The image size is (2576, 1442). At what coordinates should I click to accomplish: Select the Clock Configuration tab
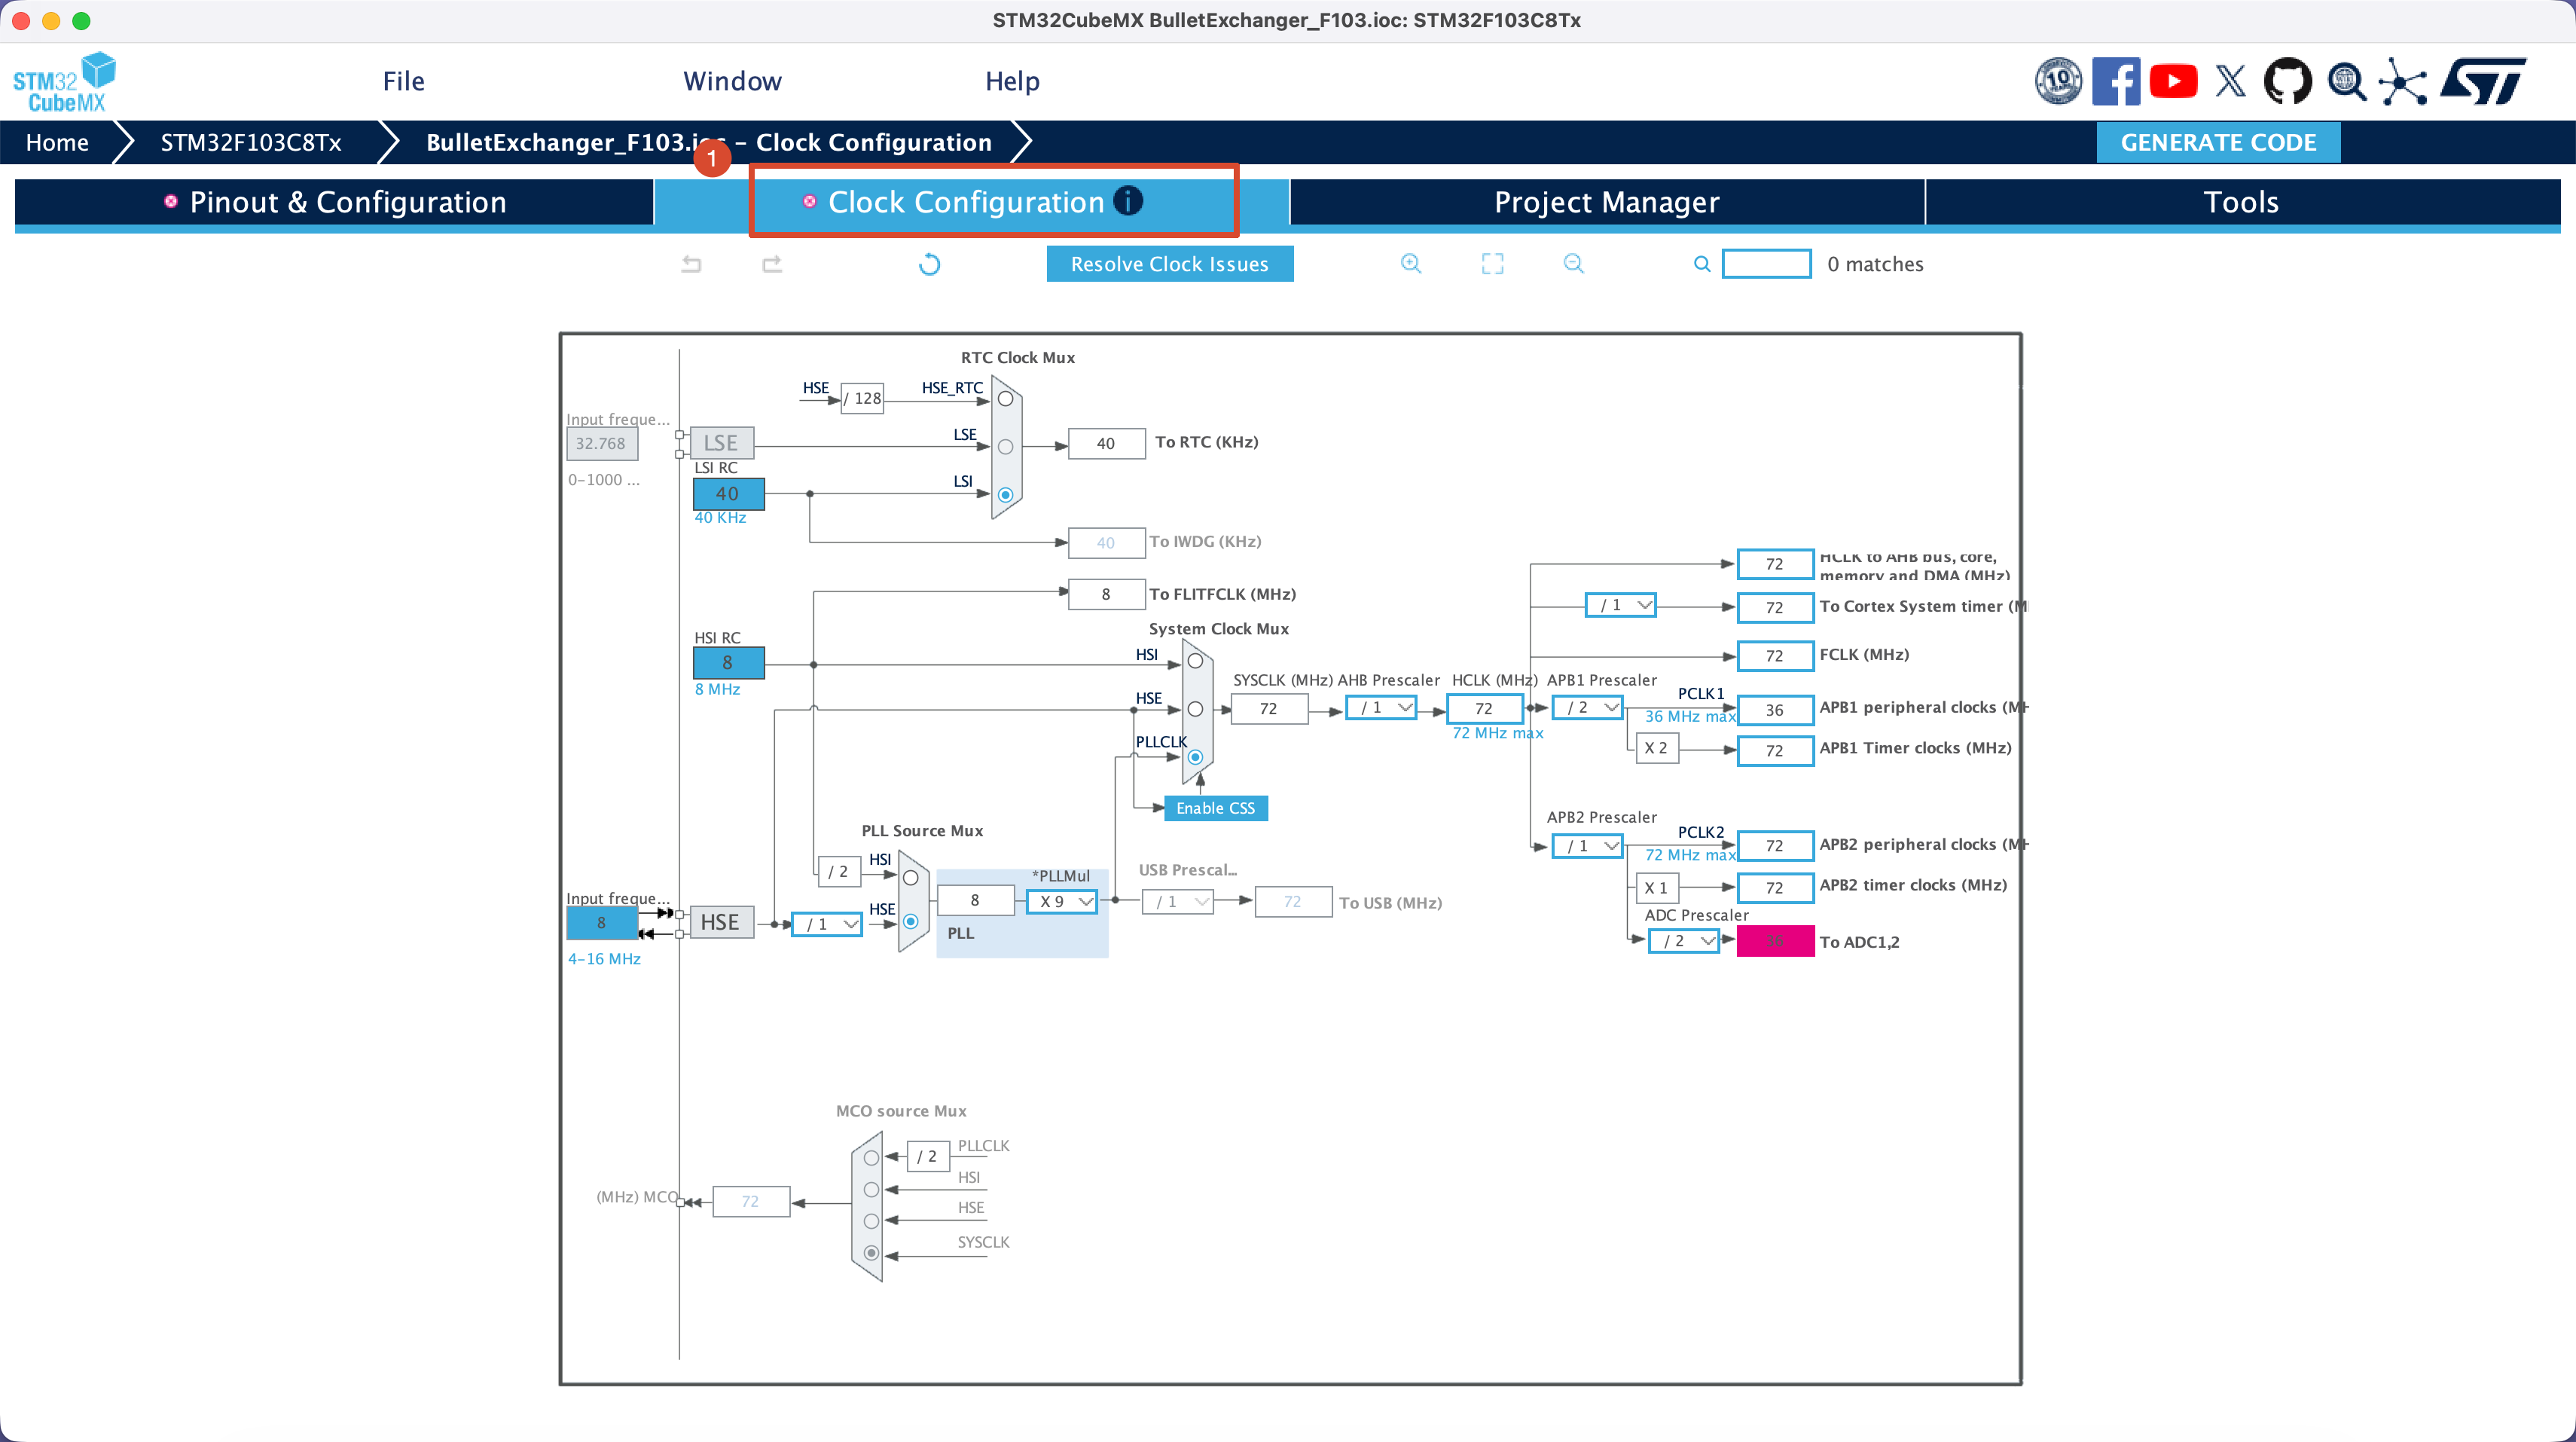coord(972,202)
